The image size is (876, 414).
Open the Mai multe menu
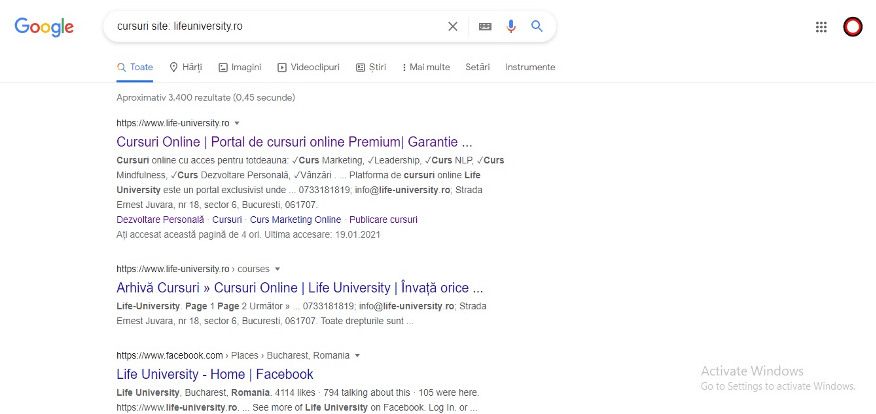pyautogui.click(x=426, y=67)
